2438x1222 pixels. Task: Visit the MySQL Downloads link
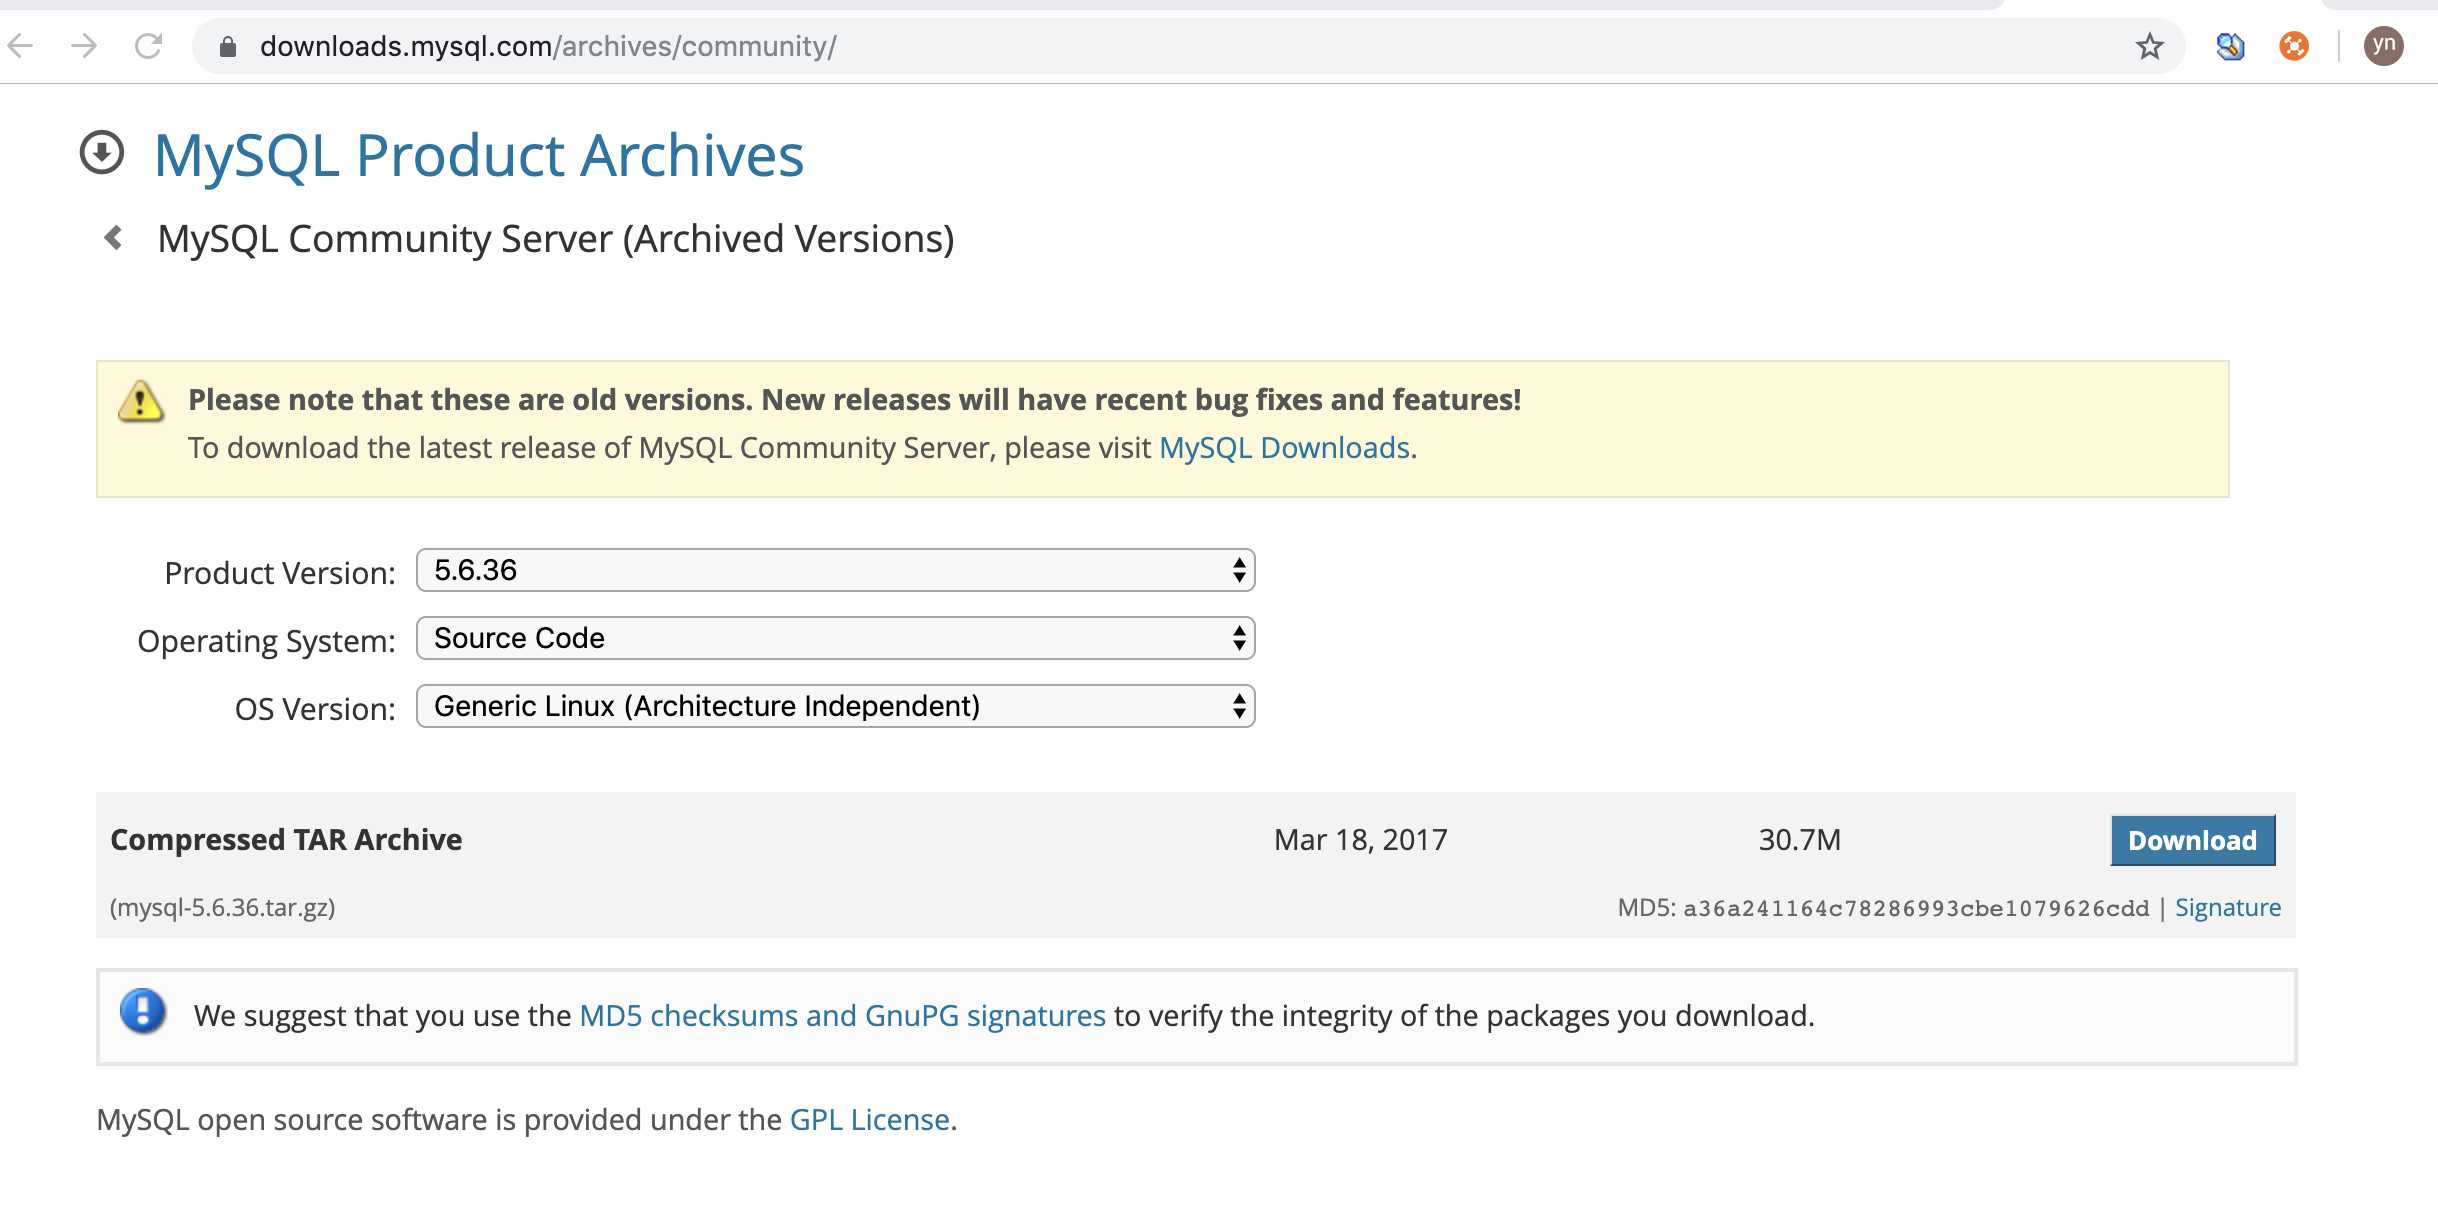tap(1284, 447)
